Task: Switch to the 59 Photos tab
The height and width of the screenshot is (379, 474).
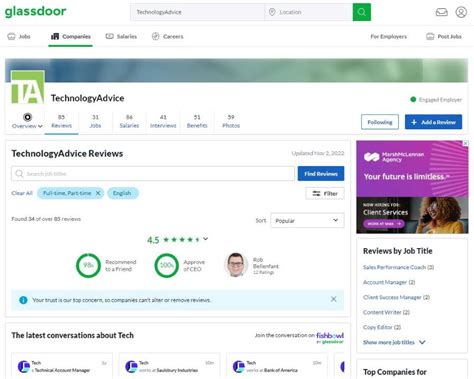Action: point(231,121)
